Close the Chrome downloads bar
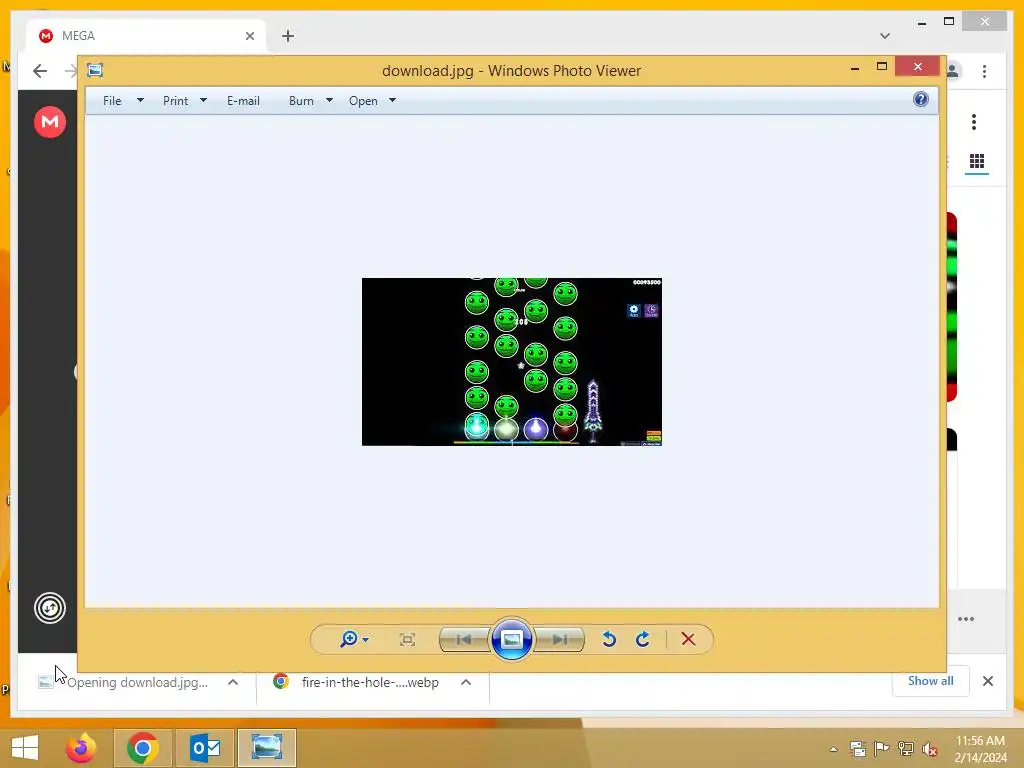Image resolution: width=1024 pixels, height=768 pixels. (987, 681)
